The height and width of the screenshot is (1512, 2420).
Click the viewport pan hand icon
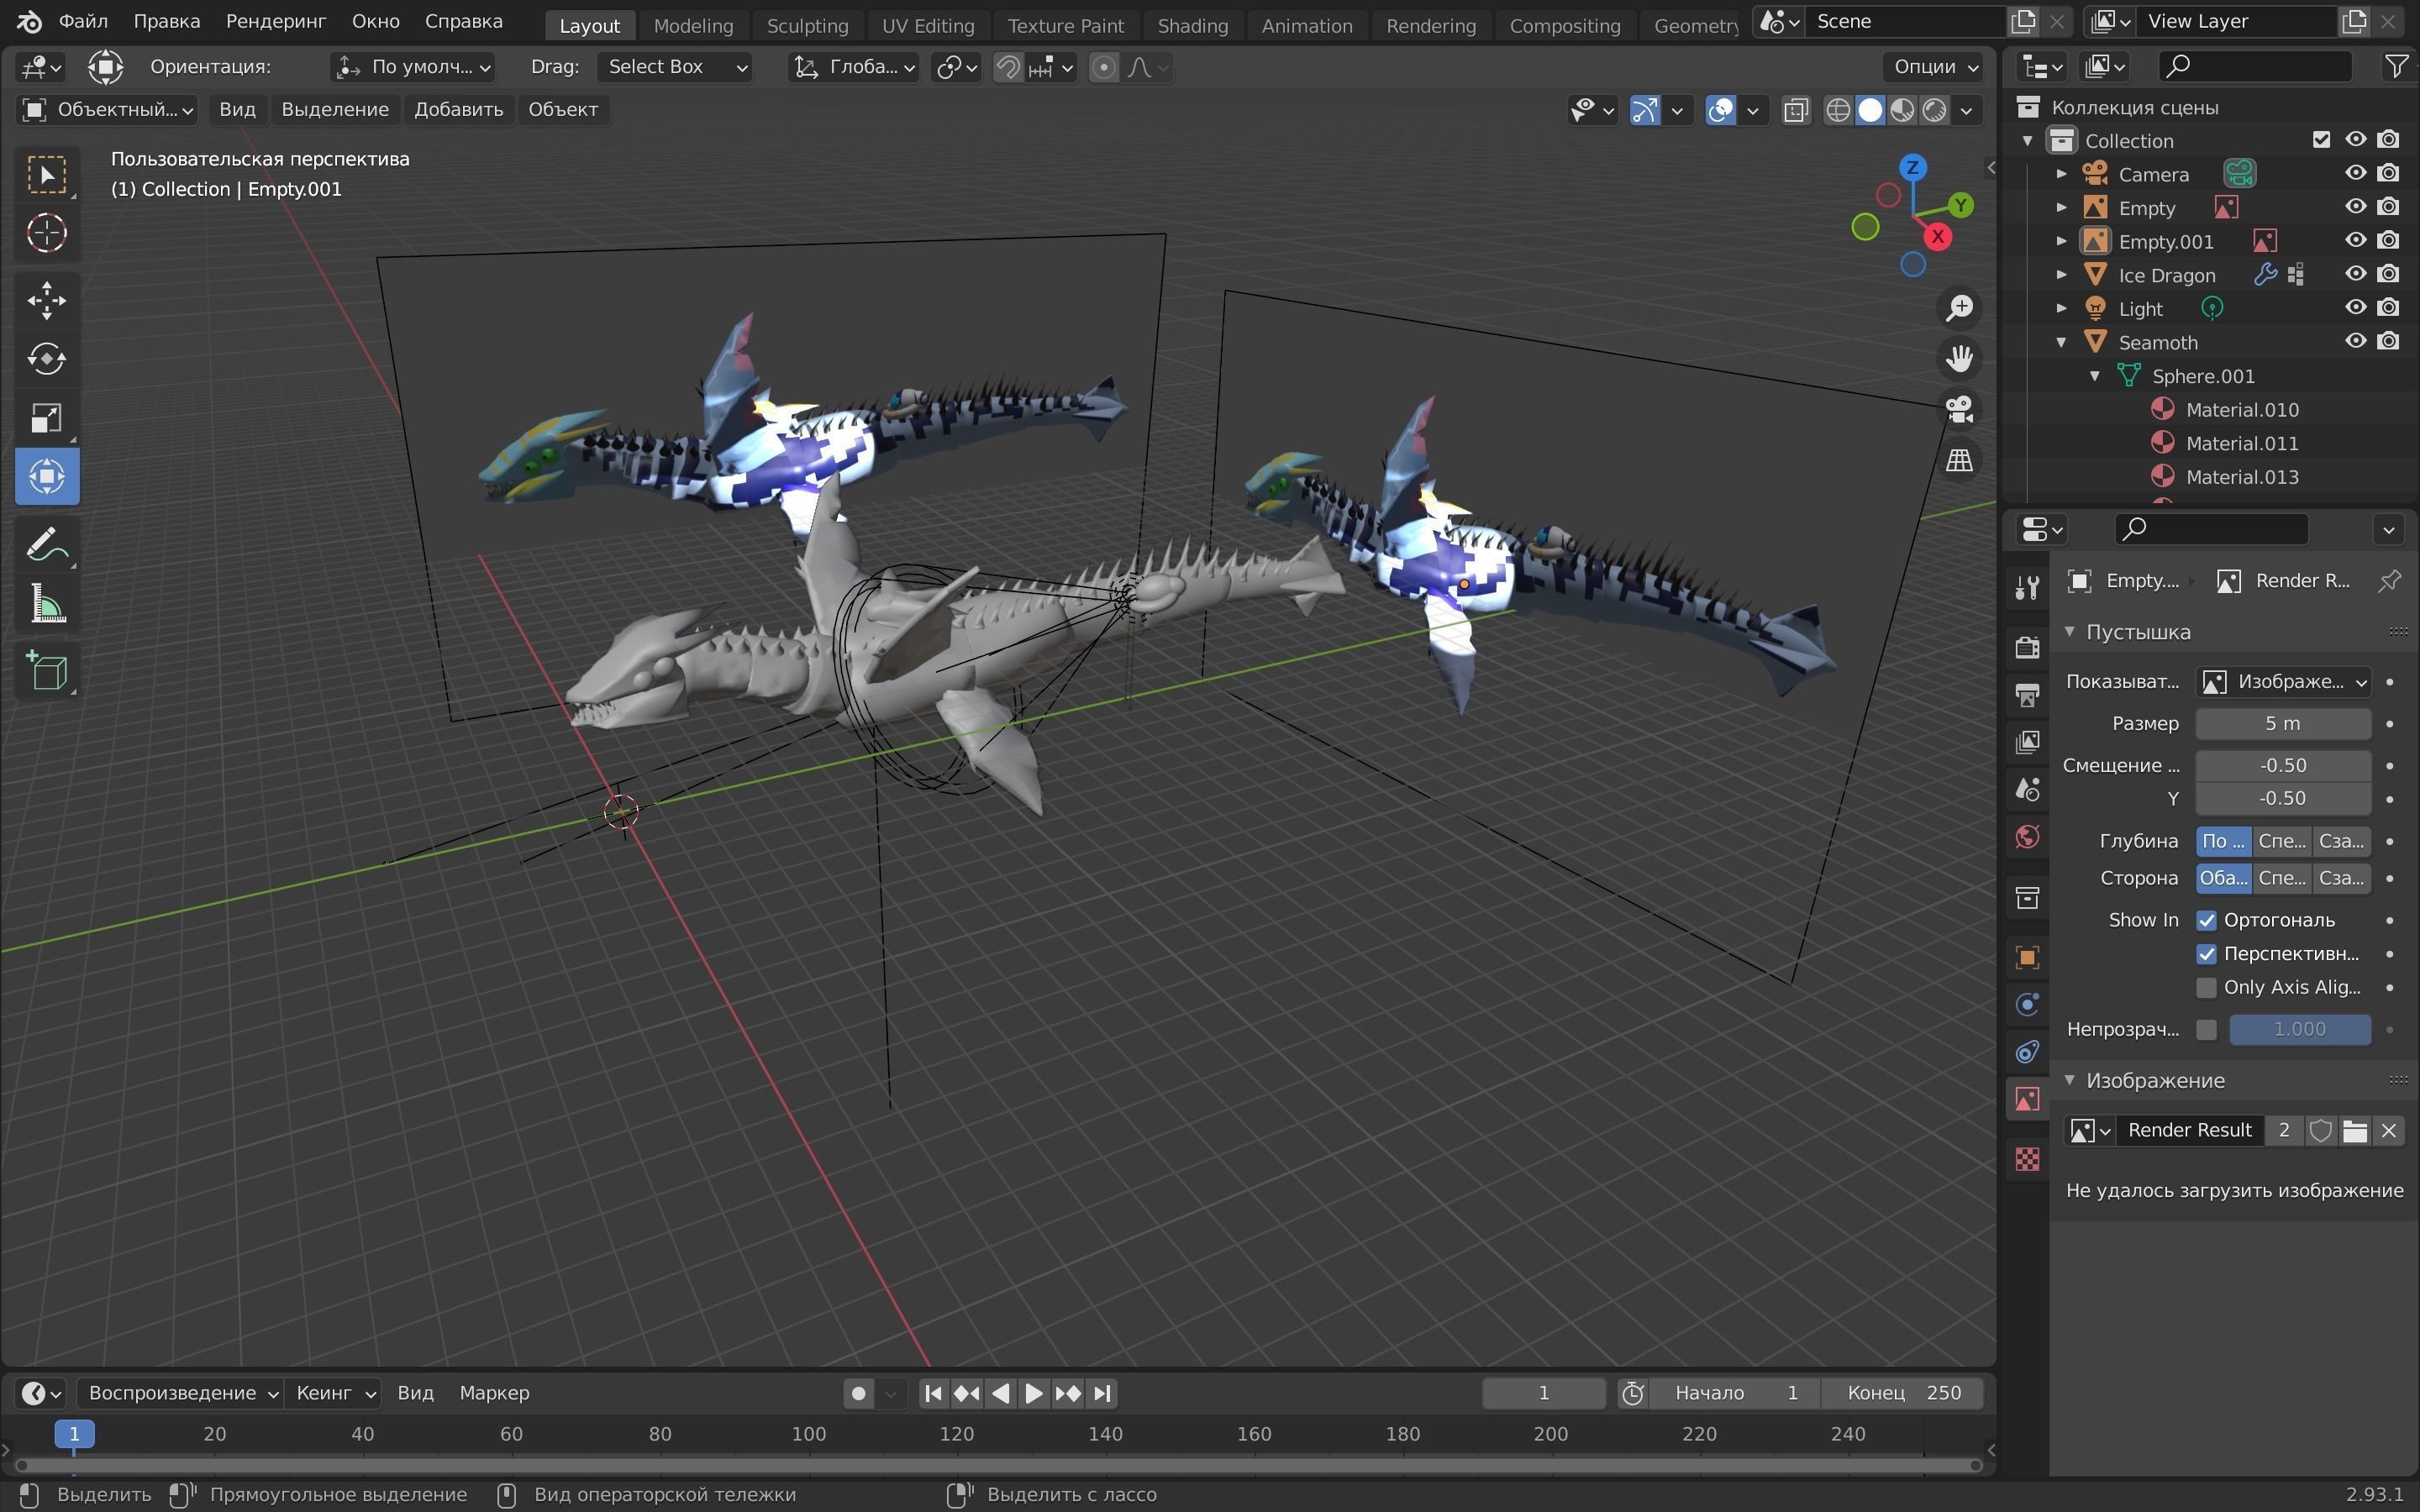[1958, 358]
